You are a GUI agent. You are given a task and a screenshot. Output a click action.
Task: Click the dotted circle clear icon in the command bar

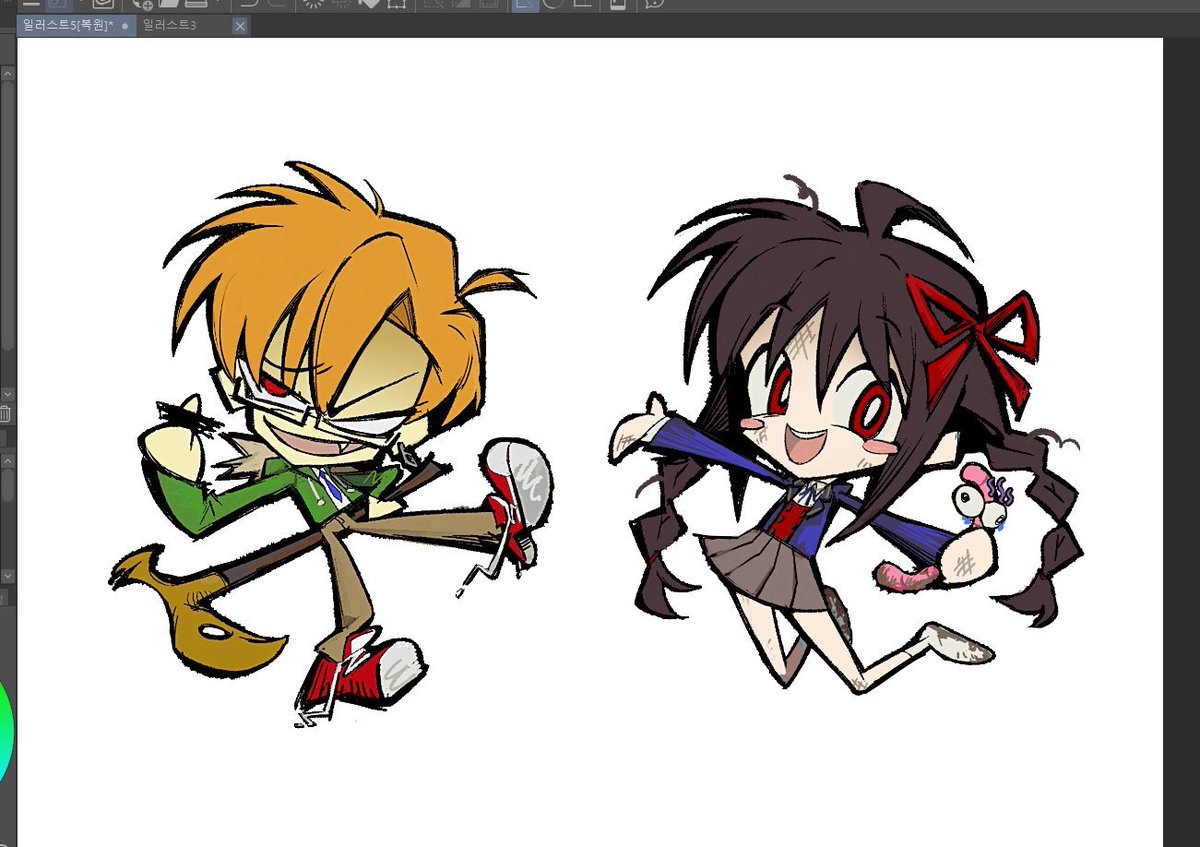coord(313,4)
